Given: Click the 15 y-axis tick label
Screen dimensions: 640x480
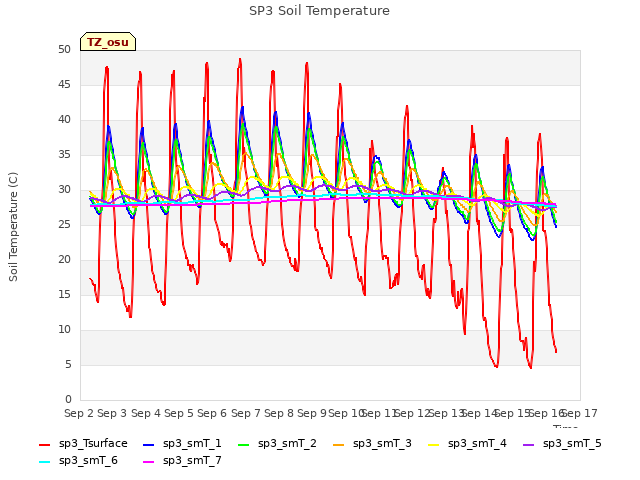Looking at the screenshot, I should [64, 295].
